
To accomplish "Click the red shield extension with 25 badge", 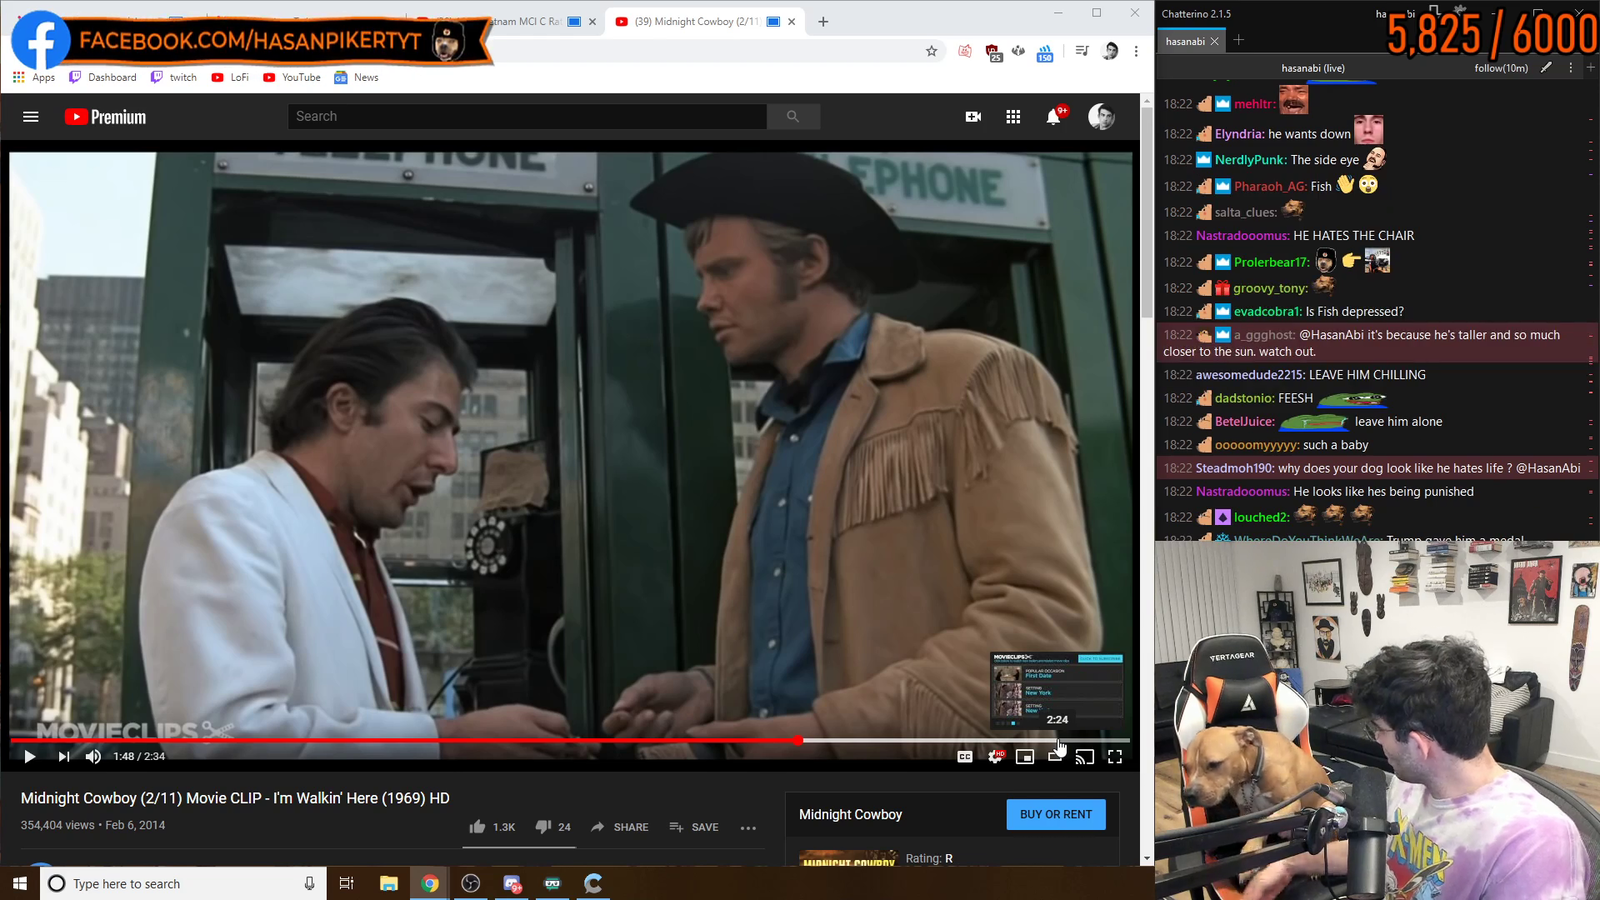I will pyautogui.click(x=993, y=52).
